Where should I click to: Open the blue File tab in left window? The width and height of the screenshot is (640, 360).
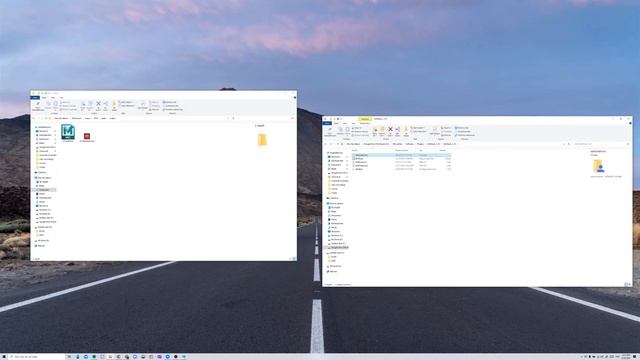tap(35, 98)
